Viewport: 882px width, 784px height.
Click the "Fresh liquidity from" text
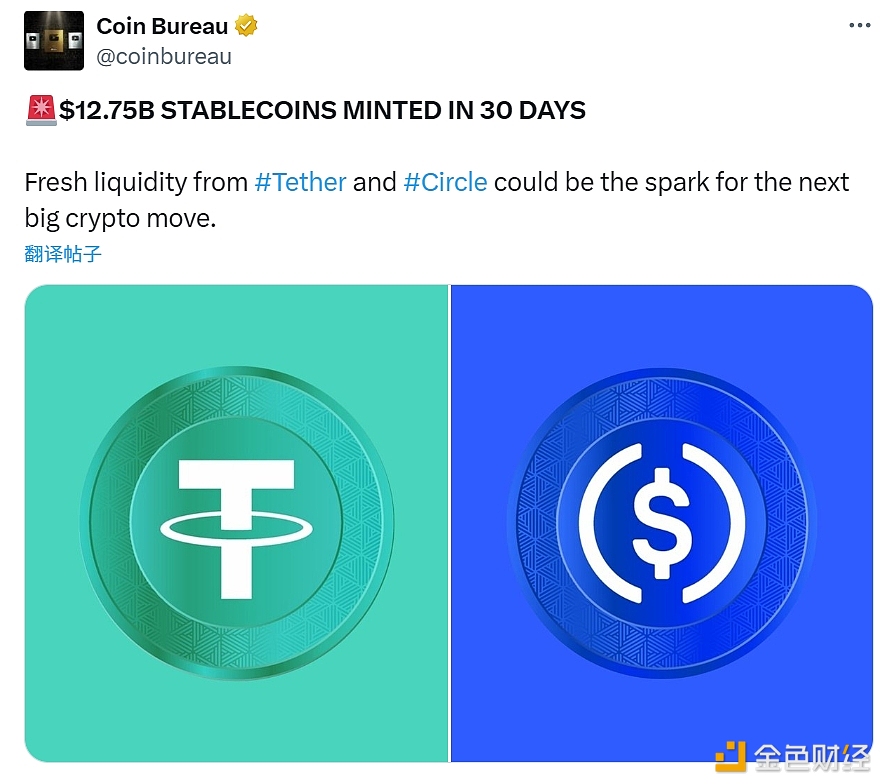[x=136, y=182]
